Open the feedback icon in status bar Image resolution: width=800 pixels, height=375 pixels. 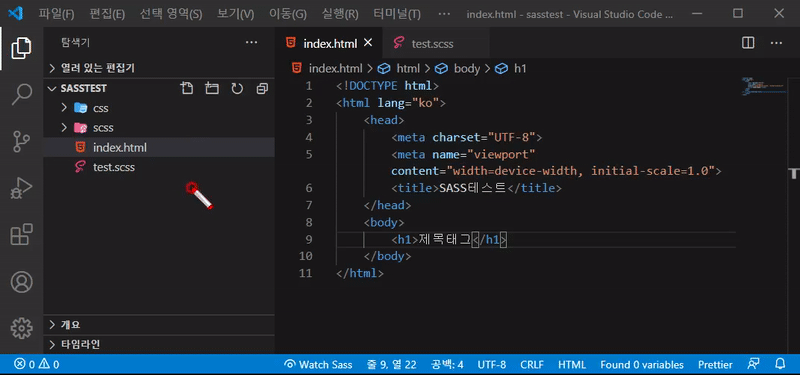[x=753, y=364]
